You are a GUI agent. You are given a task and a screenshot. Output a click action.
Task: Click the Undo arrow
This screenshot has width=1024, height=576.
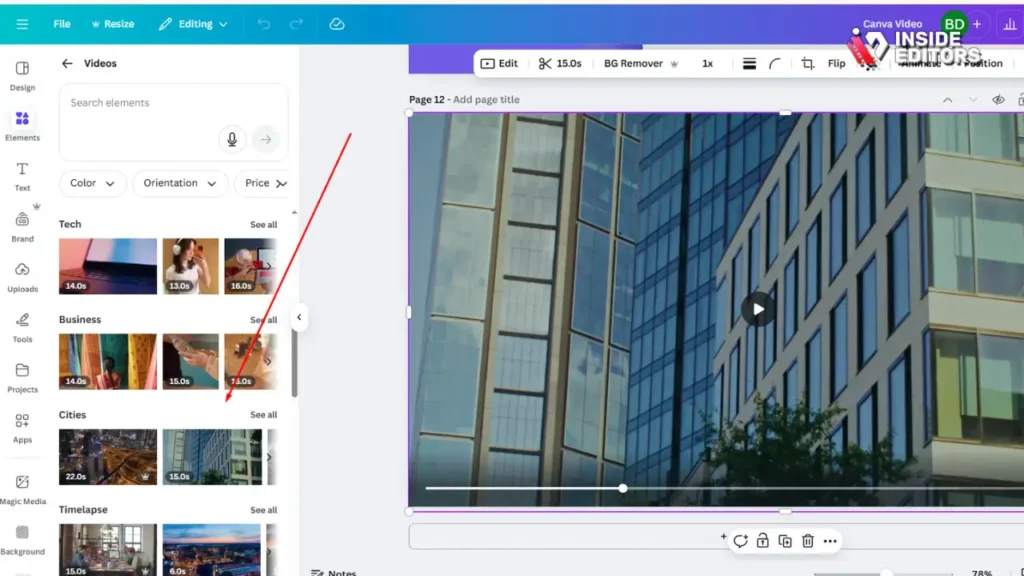[x=263, y=24]
